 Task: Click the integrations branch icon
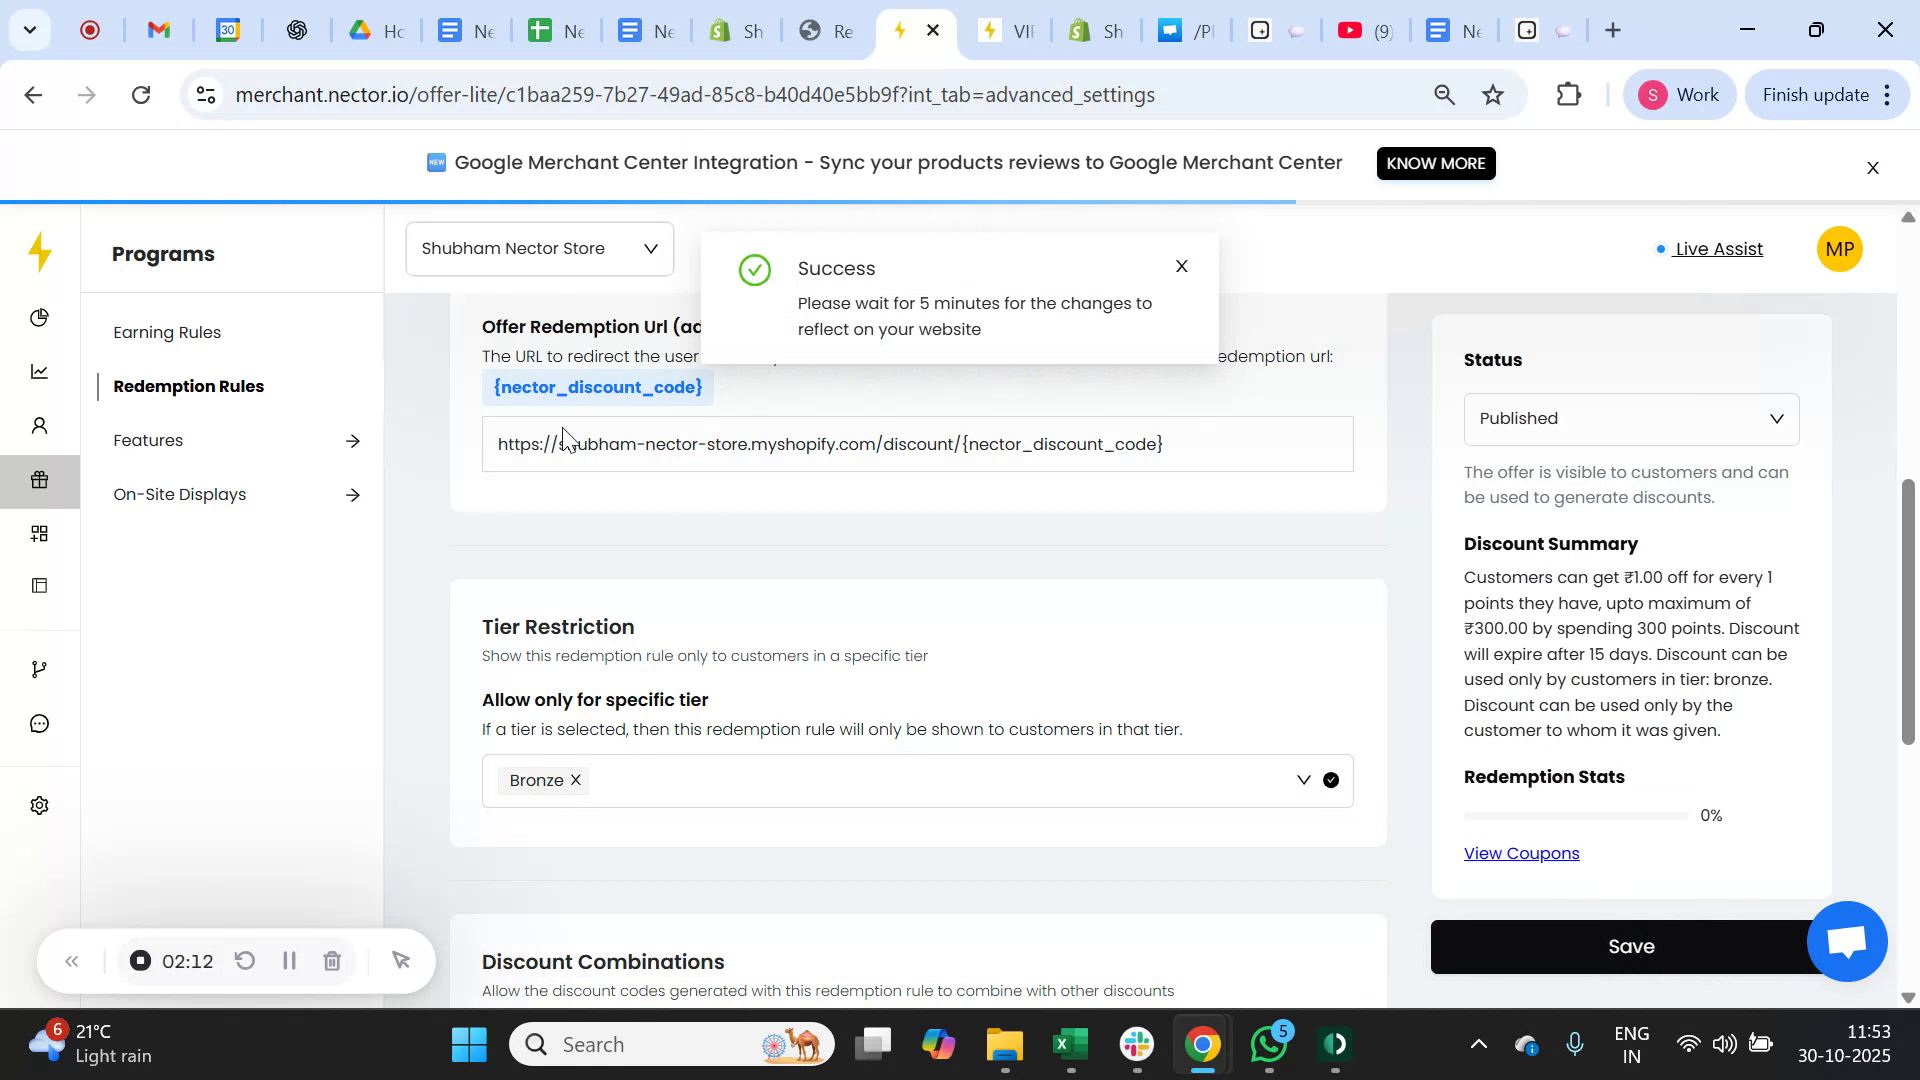pyautogui.click(x=40, y=668)
